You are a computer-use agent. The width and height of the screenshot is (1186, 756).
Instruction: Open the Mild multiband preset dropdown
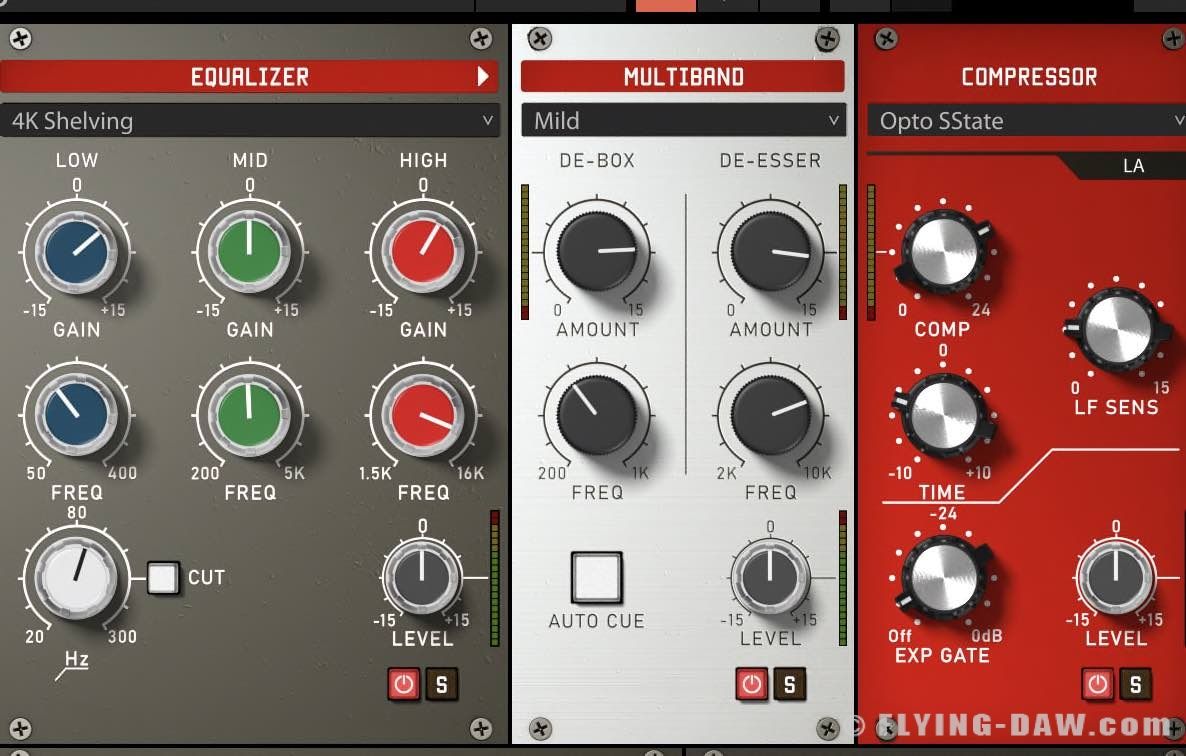683,121
